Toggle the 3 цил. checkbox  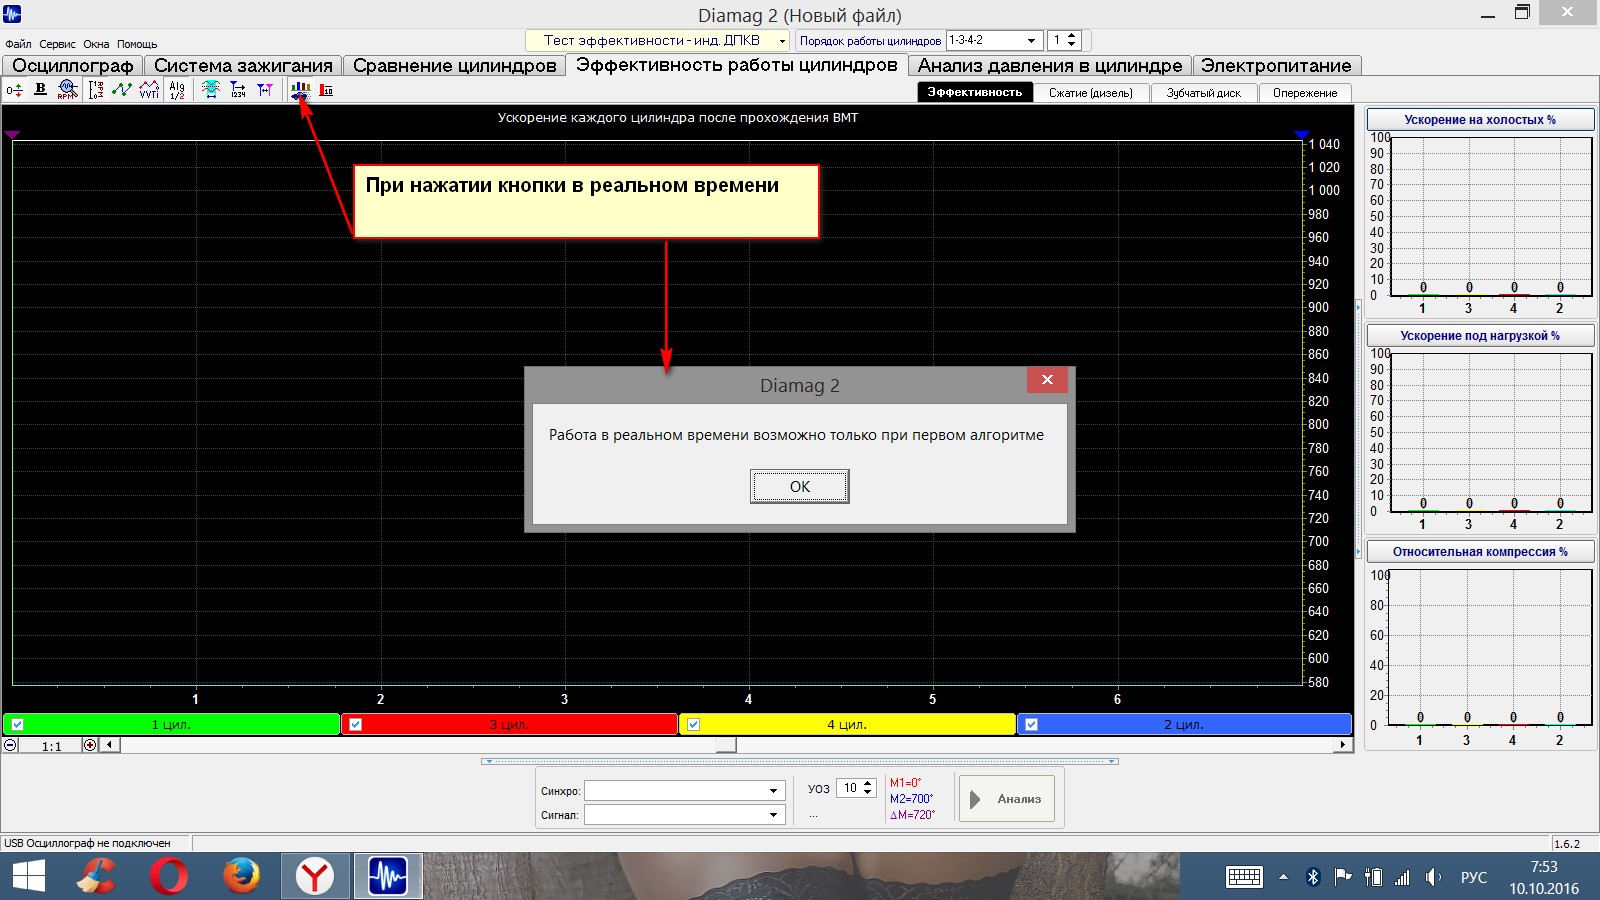click(x=355, y=725)
